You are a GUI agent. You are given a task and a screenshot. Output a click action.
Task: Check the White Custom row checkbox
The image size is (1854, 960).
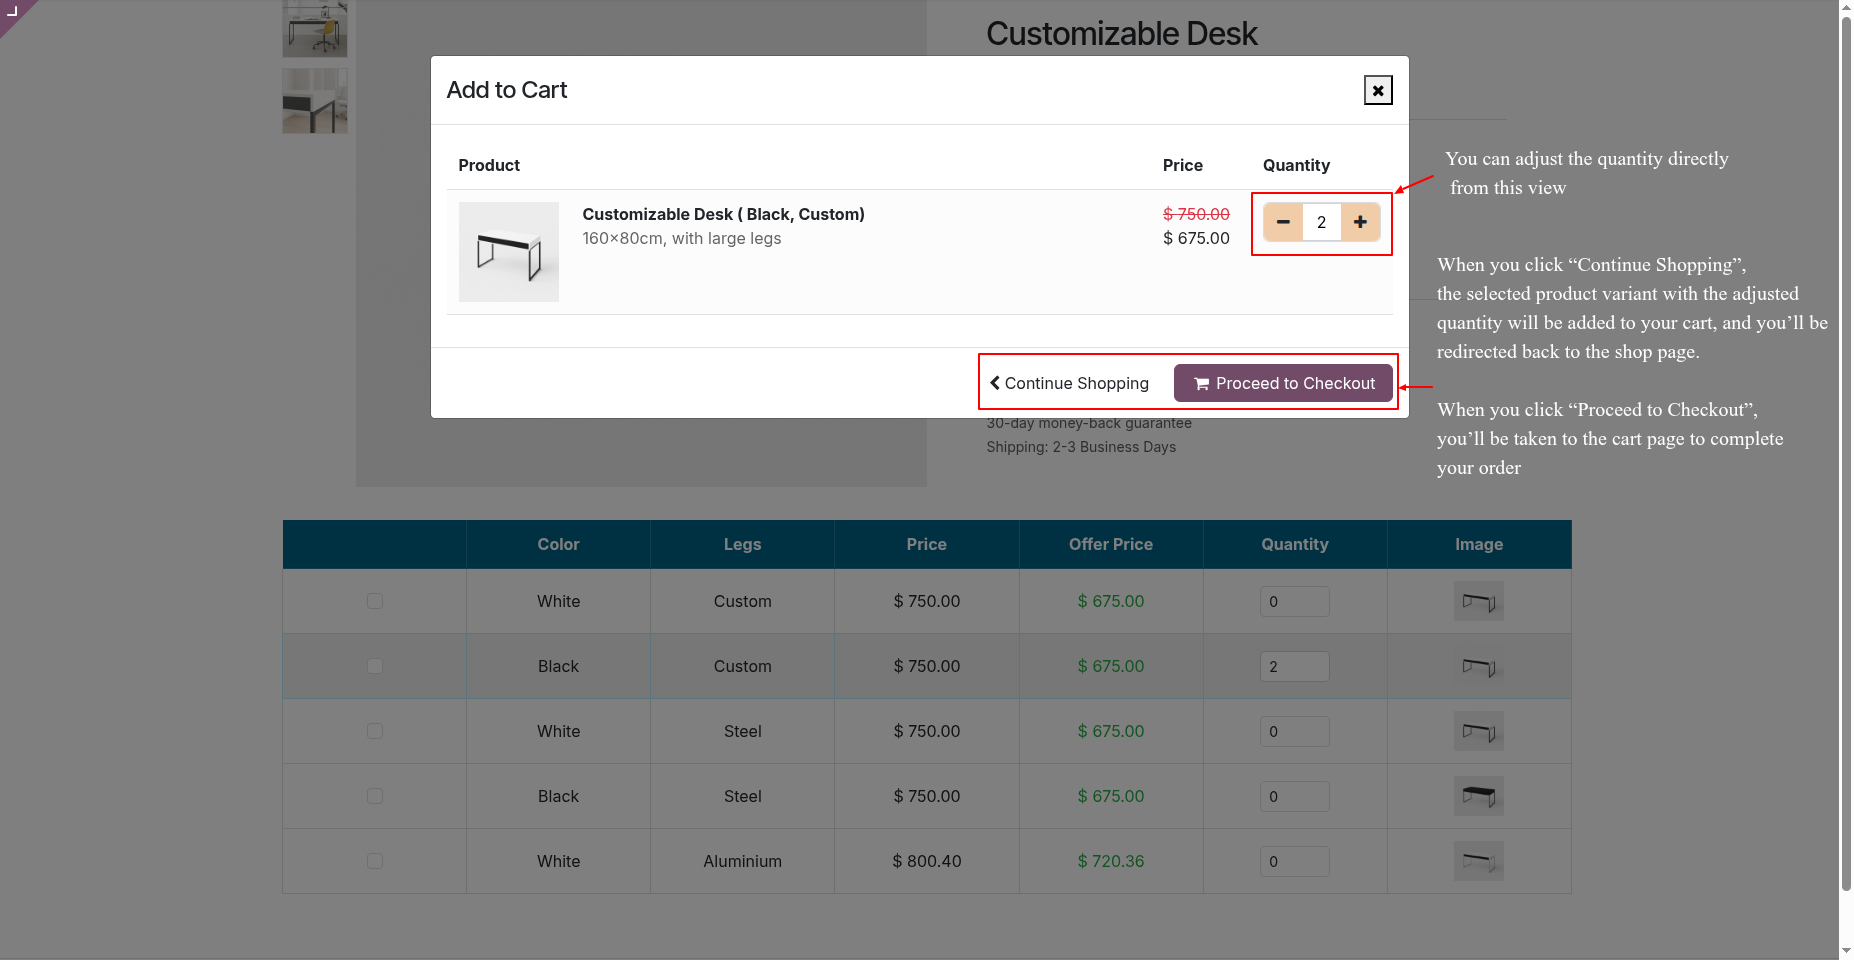pyautogui.click(x=375, y=601)
